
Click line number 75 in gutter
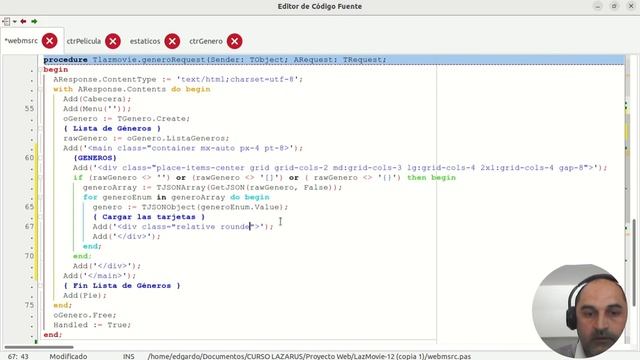(x=29, y=305)
